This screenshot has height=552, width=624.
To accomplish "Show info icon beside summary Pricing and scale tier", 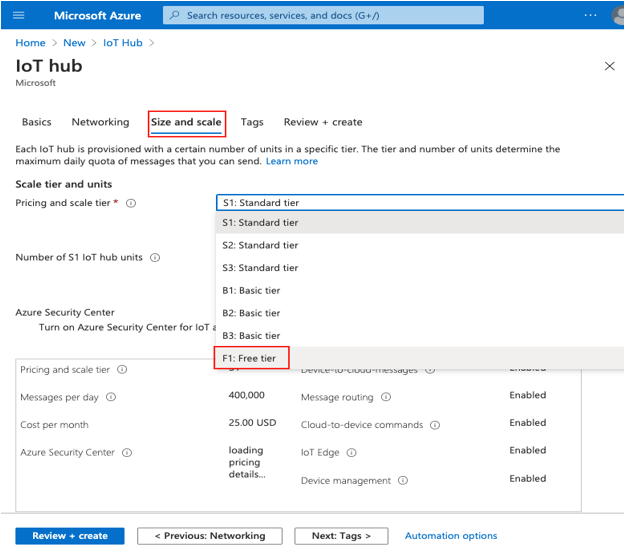I will tap(122, 369).
